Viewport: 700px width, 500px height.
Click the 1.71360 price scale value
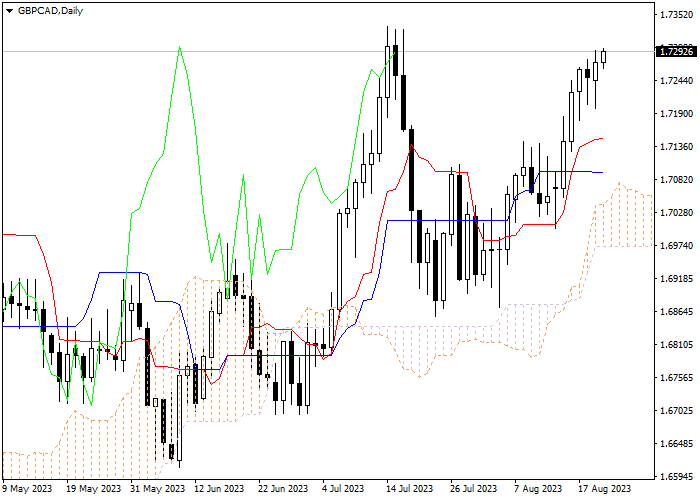pos(676,147)
